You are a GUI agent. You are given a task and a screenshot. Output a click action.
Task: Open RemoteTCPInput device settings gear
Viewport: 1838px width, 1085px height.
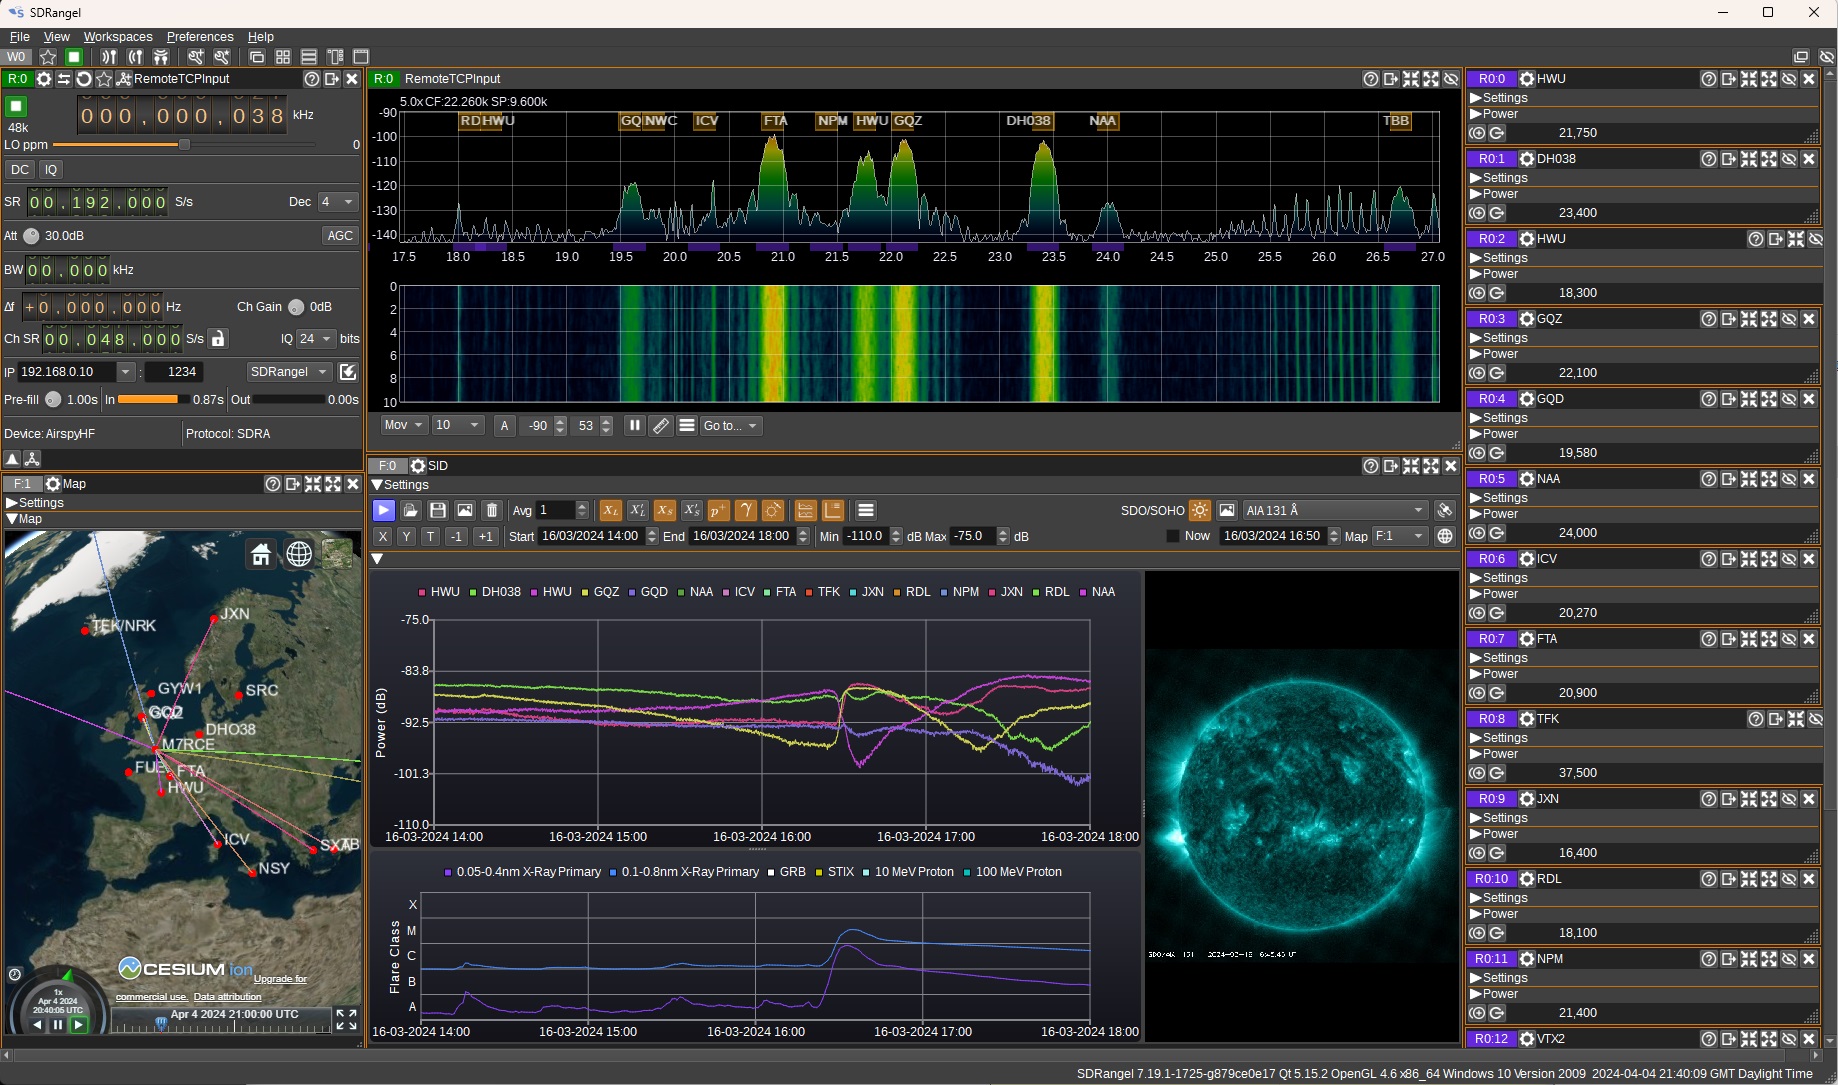pyautogui.click(x=44, y=79)
